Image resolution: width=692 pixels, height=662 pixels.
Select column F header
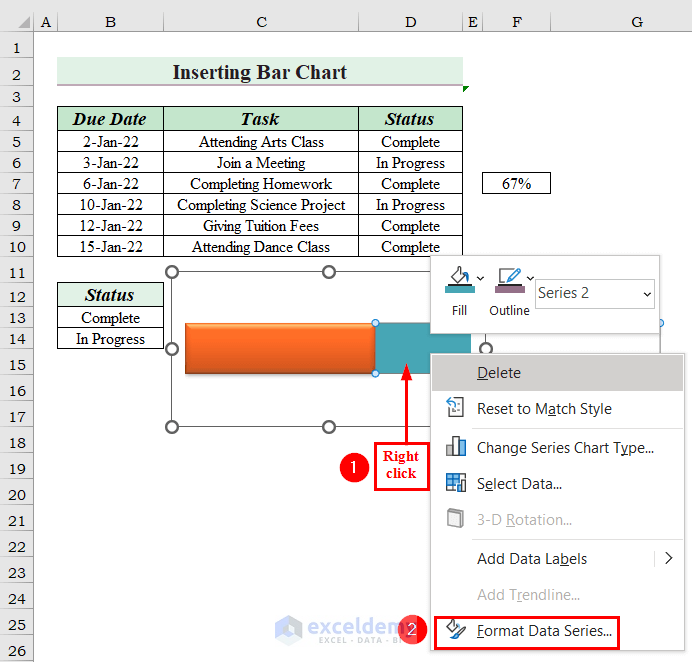click(517, 22)
